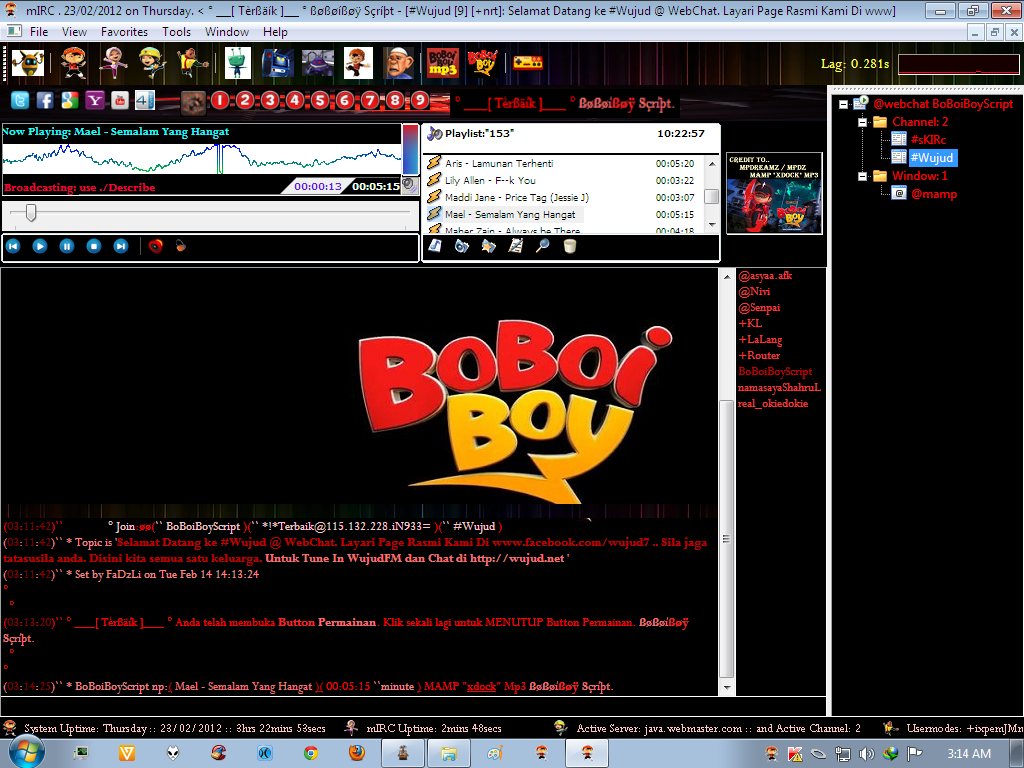Image resolution: width=1024 pixels, height=768 pixels.
Task: Pause the currently playing song
Action: pos(67,246)
